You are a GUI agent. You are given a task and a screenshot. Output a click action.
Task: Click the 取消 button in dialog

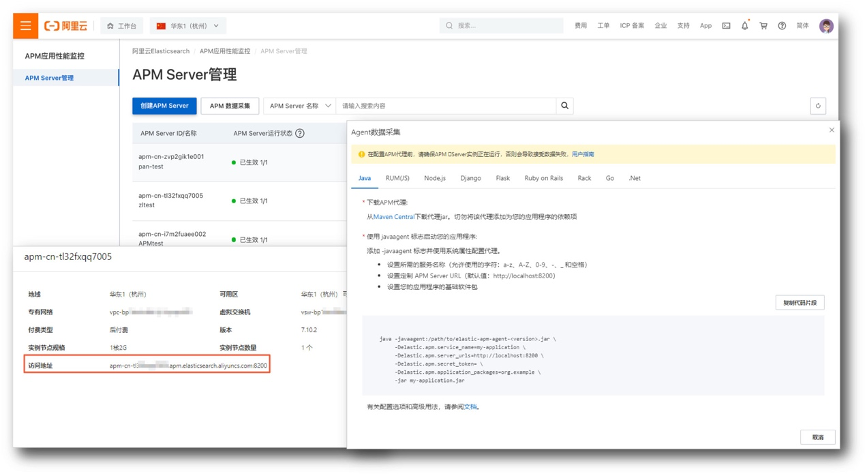[x=817, y=437]
